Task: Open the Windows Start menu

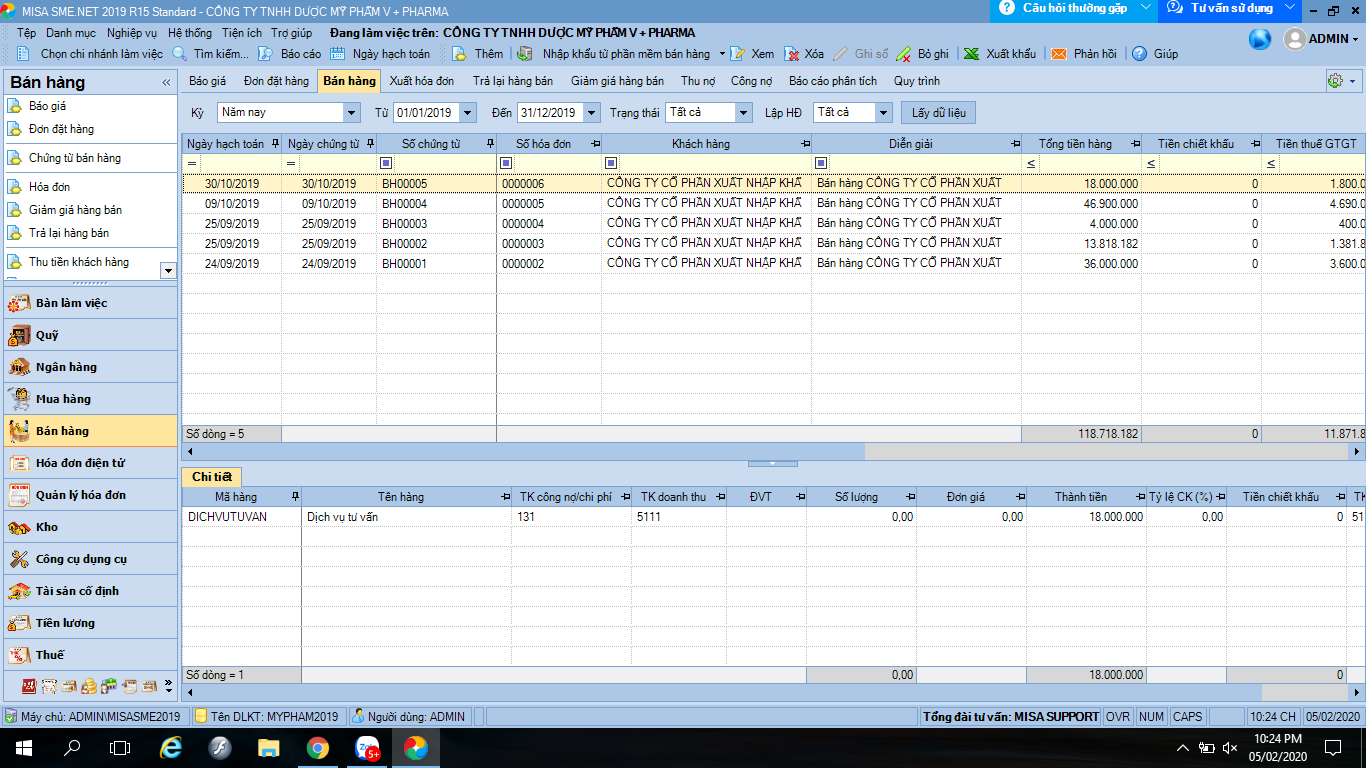Action: 23,748
